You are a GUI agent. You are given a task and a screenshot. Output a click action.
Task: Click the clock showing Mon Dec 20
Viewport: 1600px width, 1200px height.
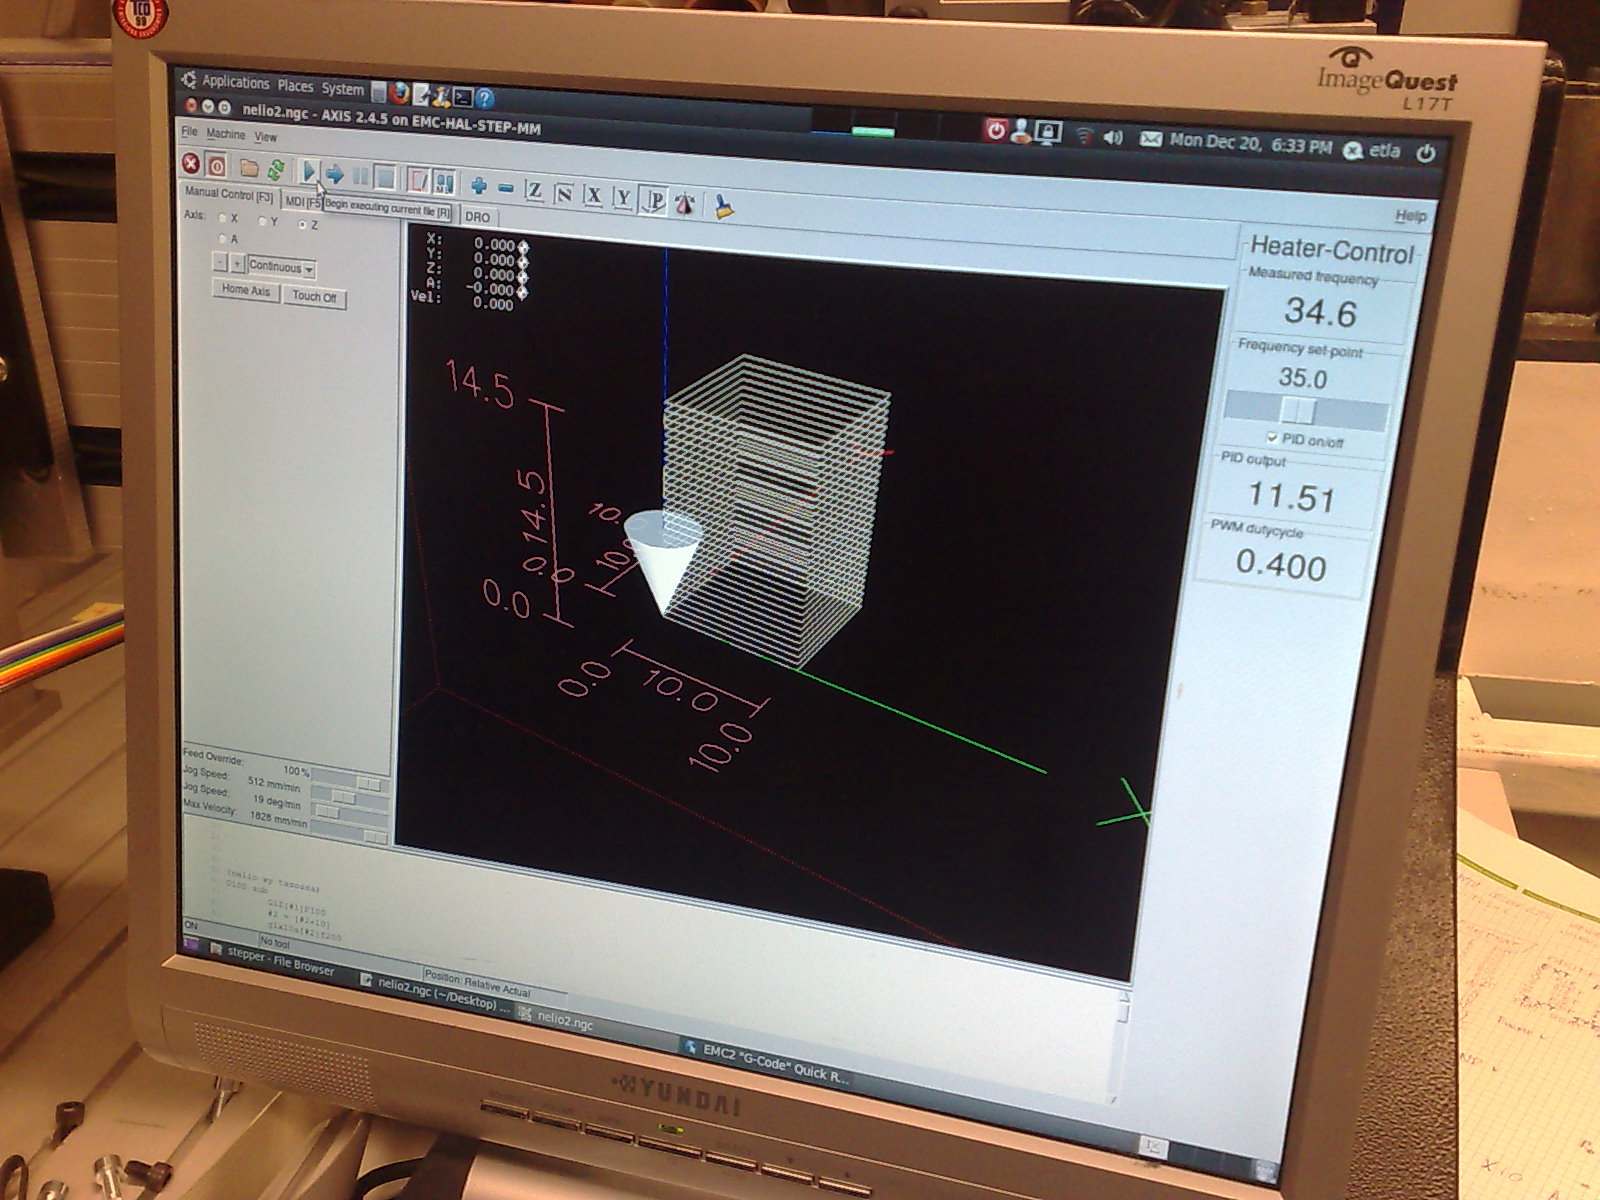1250,143
